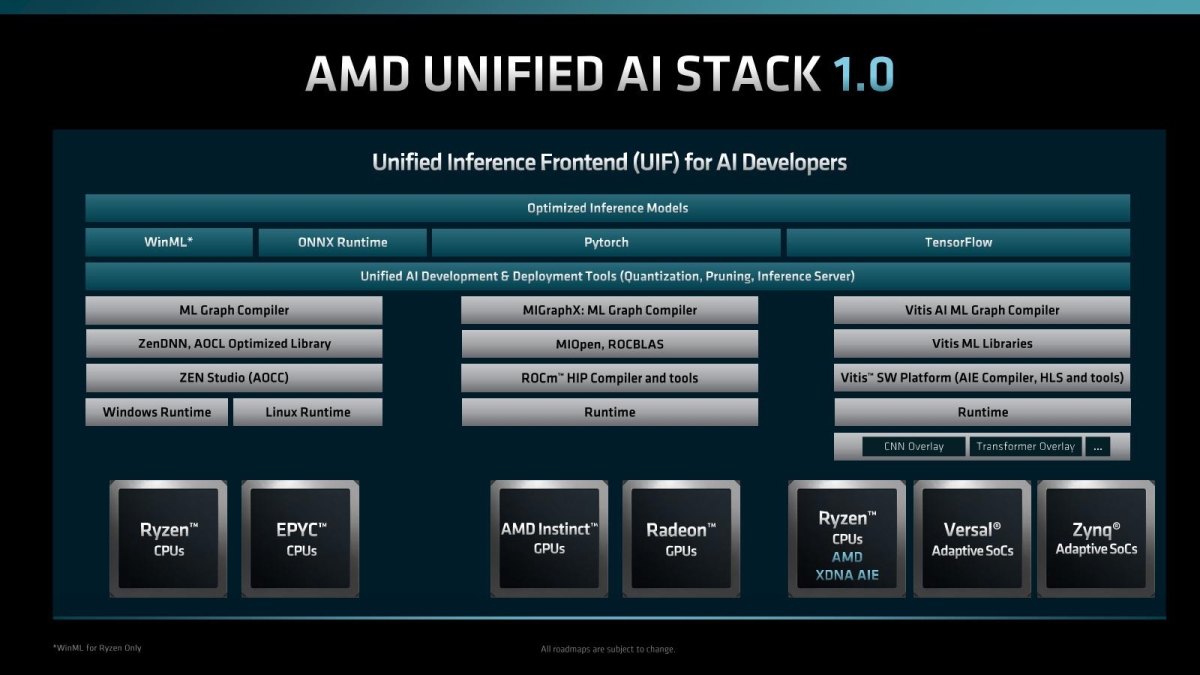Enable the ONNX Runtime option
Screen dimensions: 1200x675
[x=343, y=242]
